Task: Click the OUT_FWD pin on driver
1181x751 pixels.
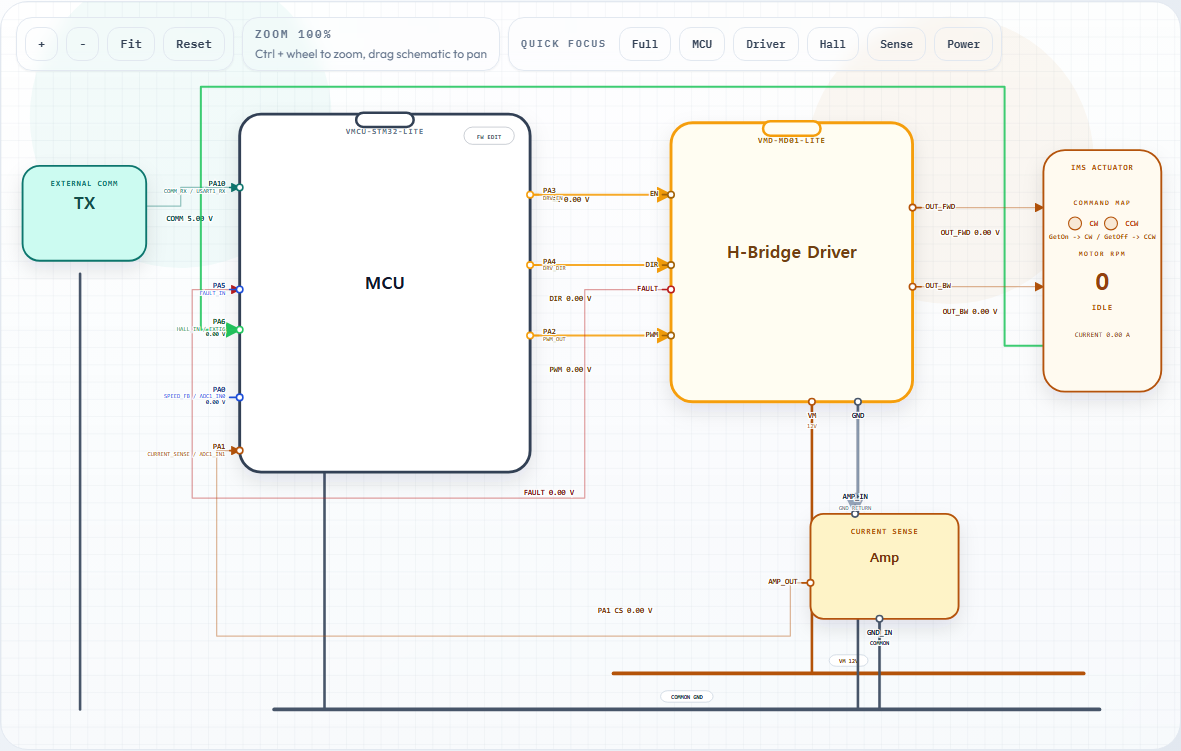Action: click(x=912, y=207)
